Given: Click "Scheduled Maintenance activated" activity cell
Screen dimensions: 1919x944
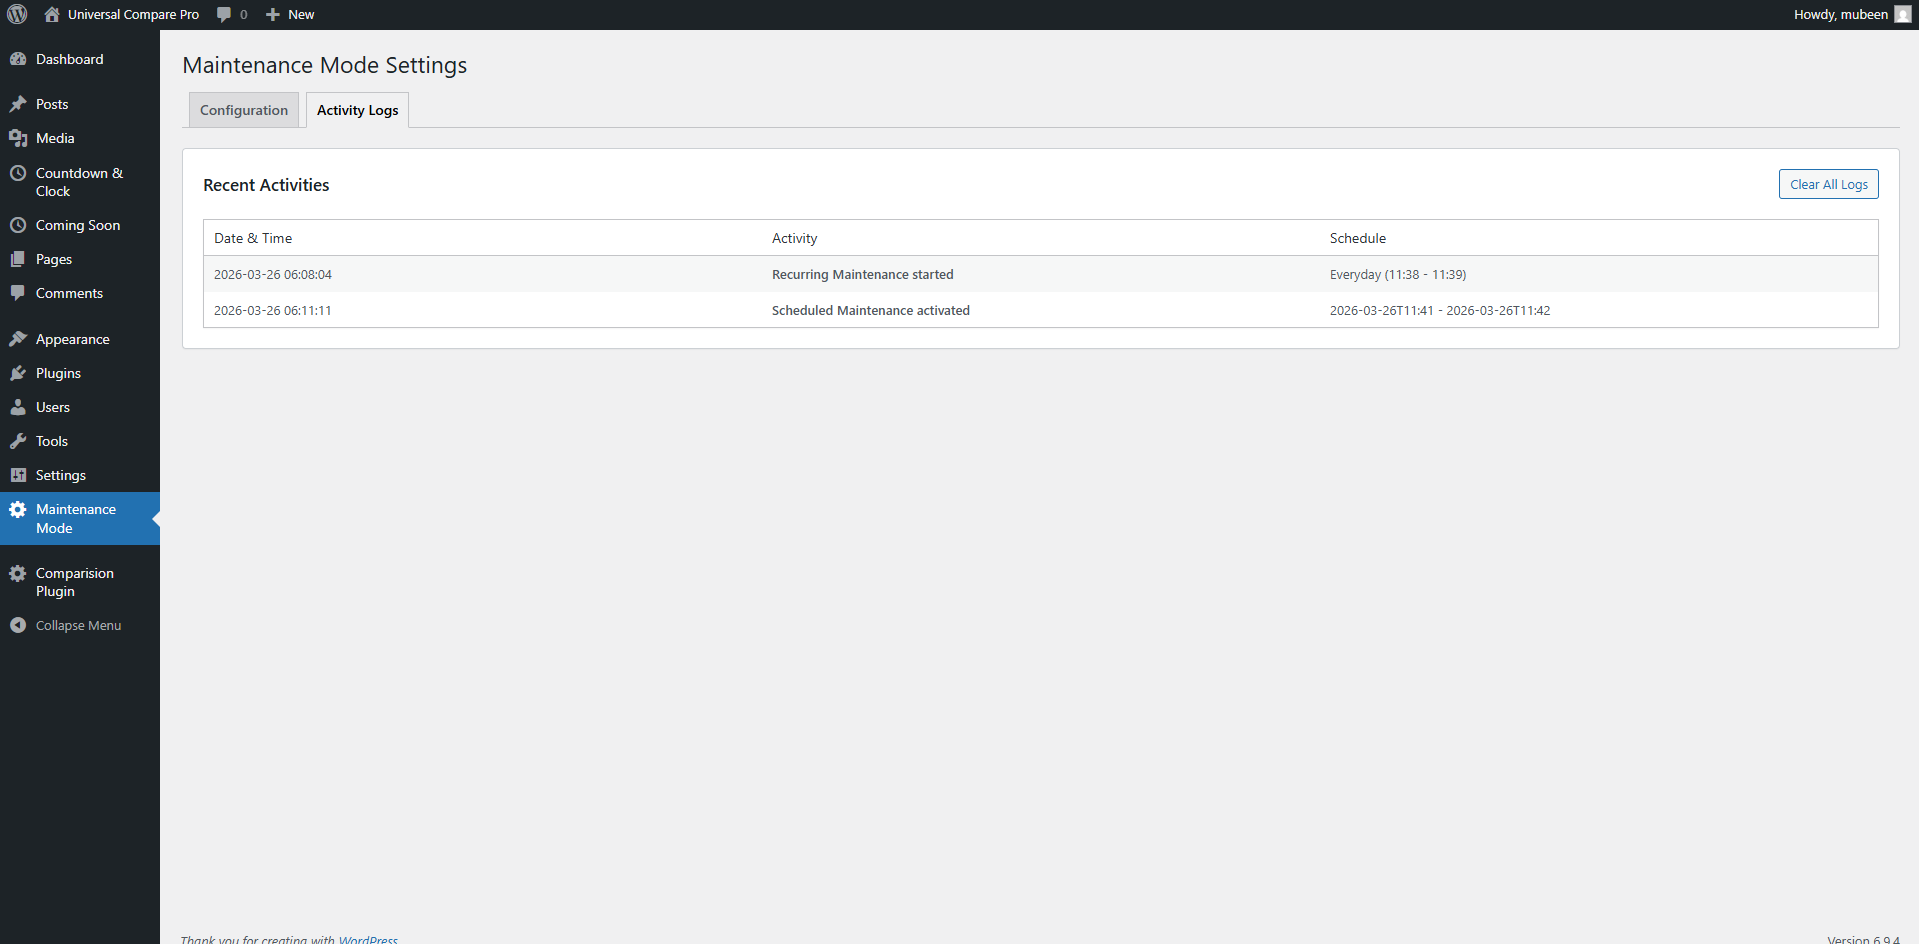Looking at the screenshot, I should (x=871, y=310).
